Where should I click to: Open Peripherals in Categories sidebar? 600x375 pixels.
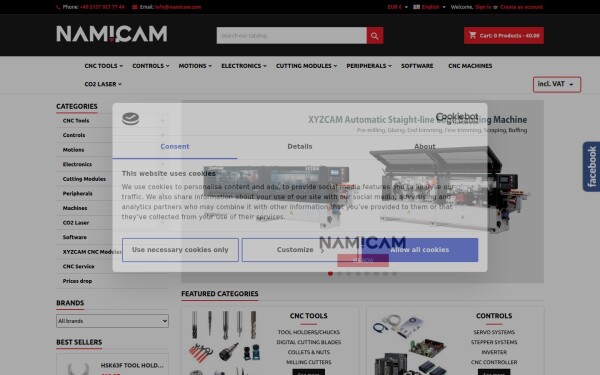(77, 193)
